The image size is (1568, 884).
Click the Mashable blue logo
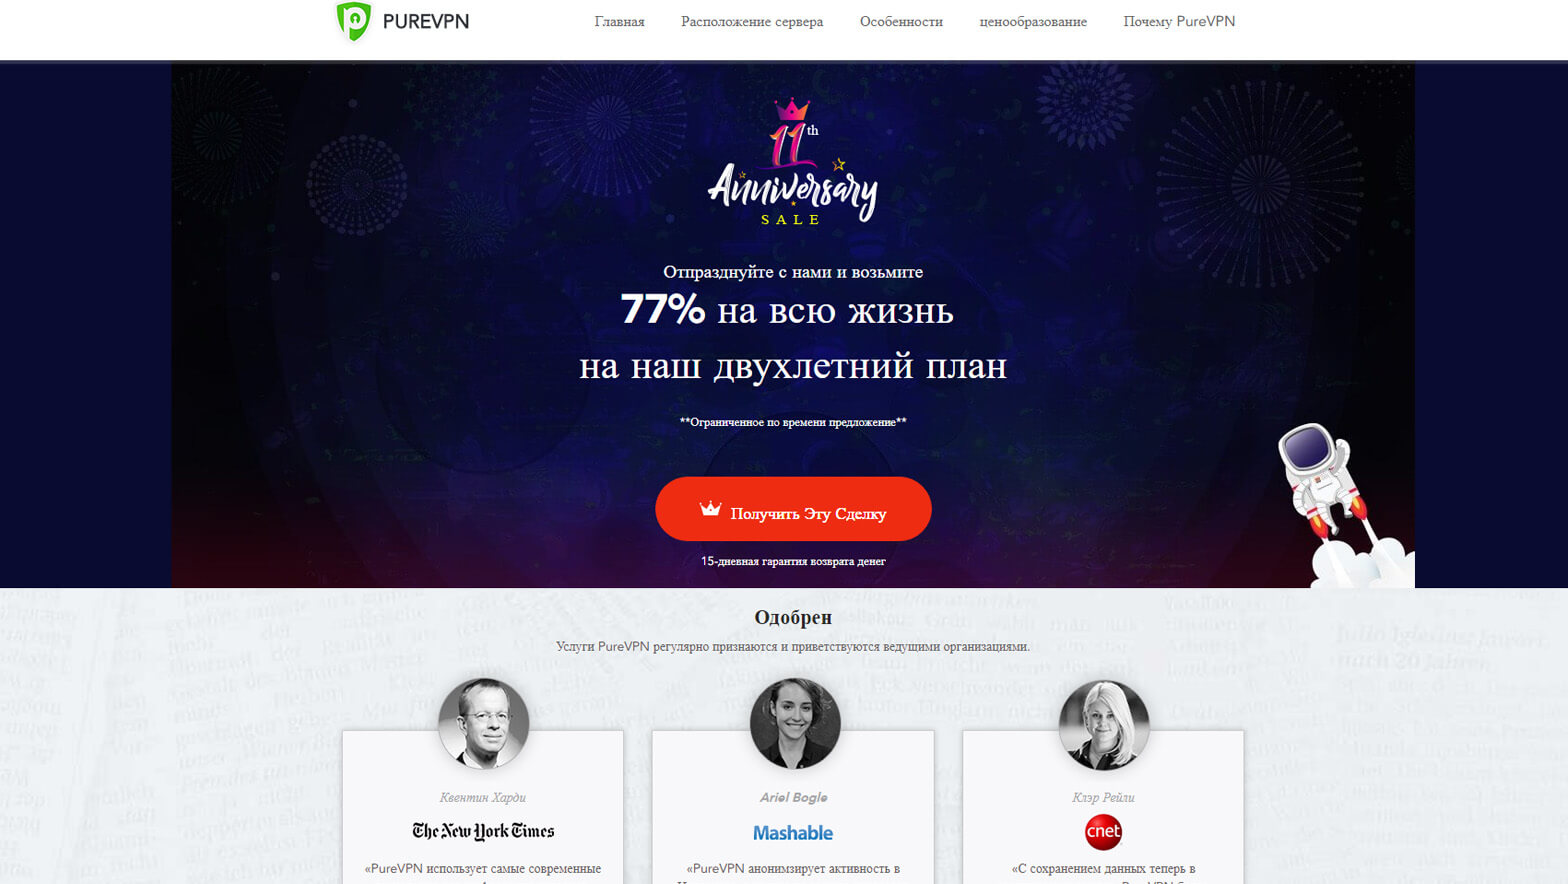pos(793,833)
